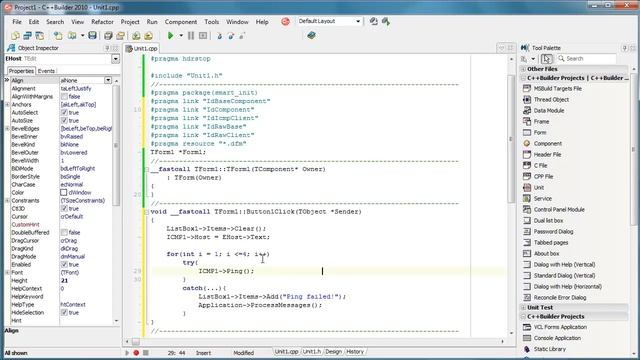Image resolution: width=640 pixels, height=360 pixels.
Task: Click the Save Desktop layout icon
Action: click(x=373, y=21)
